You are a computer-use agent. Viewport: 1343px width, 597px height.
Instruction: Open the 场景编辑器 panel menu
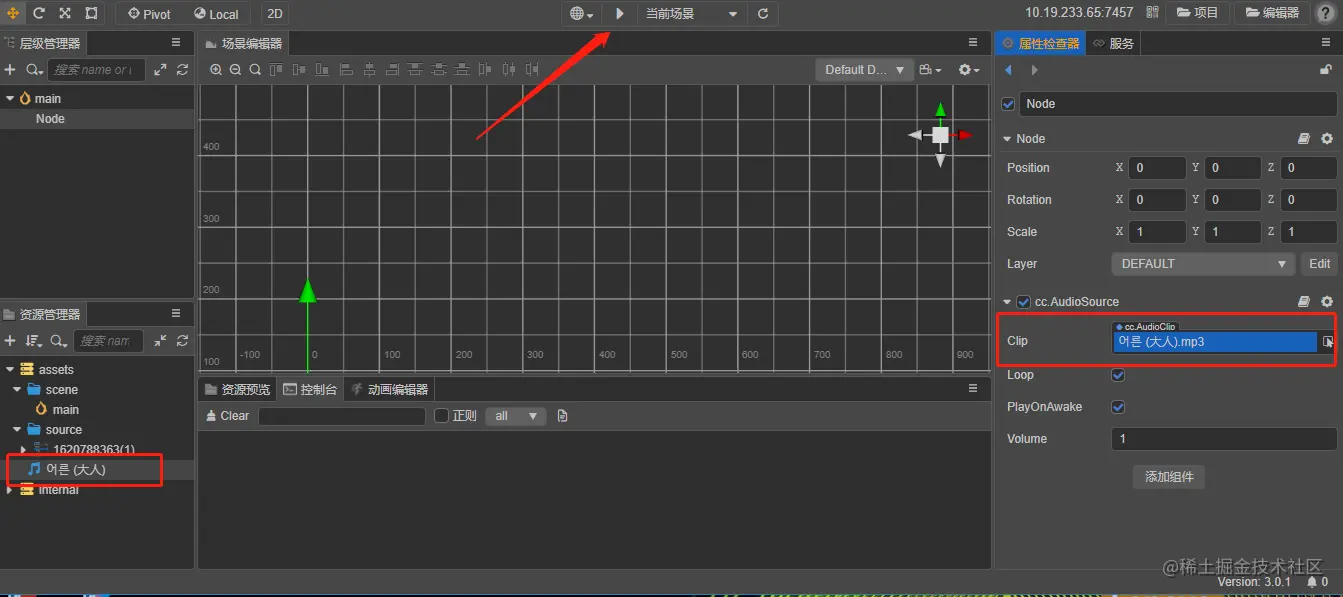[973, 43]
